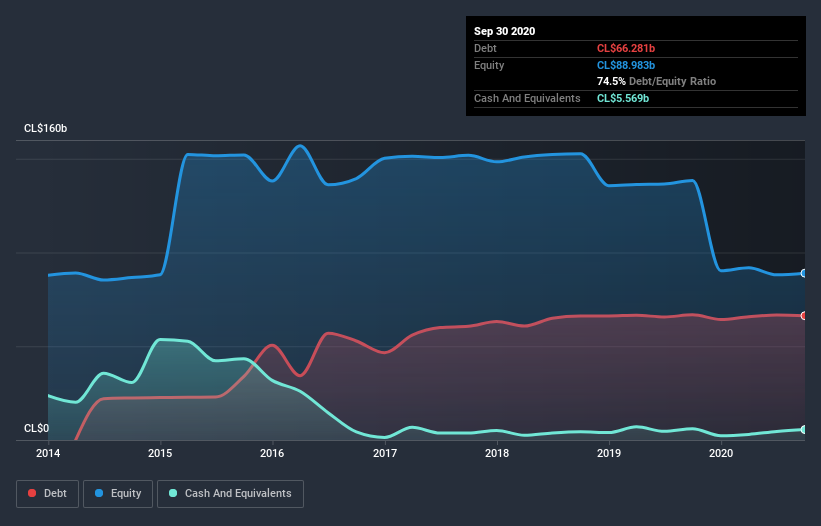Select the 2018 label on the x-axis

[497, 453]
